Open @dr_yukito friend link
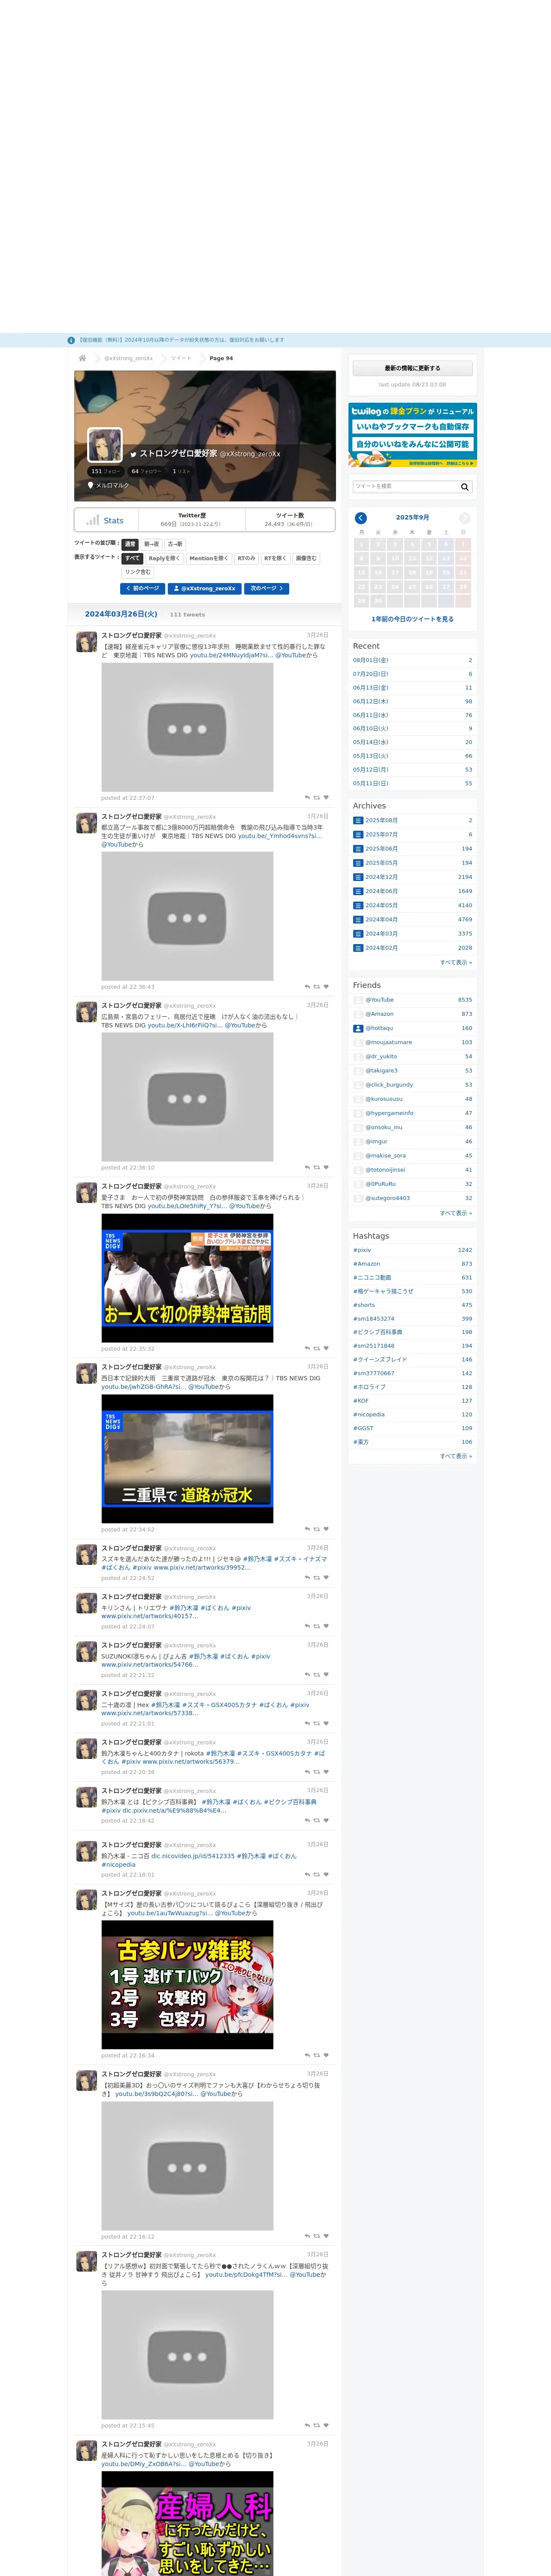The height and width of the screenshot is (2576, 551). pos(381,1056)
